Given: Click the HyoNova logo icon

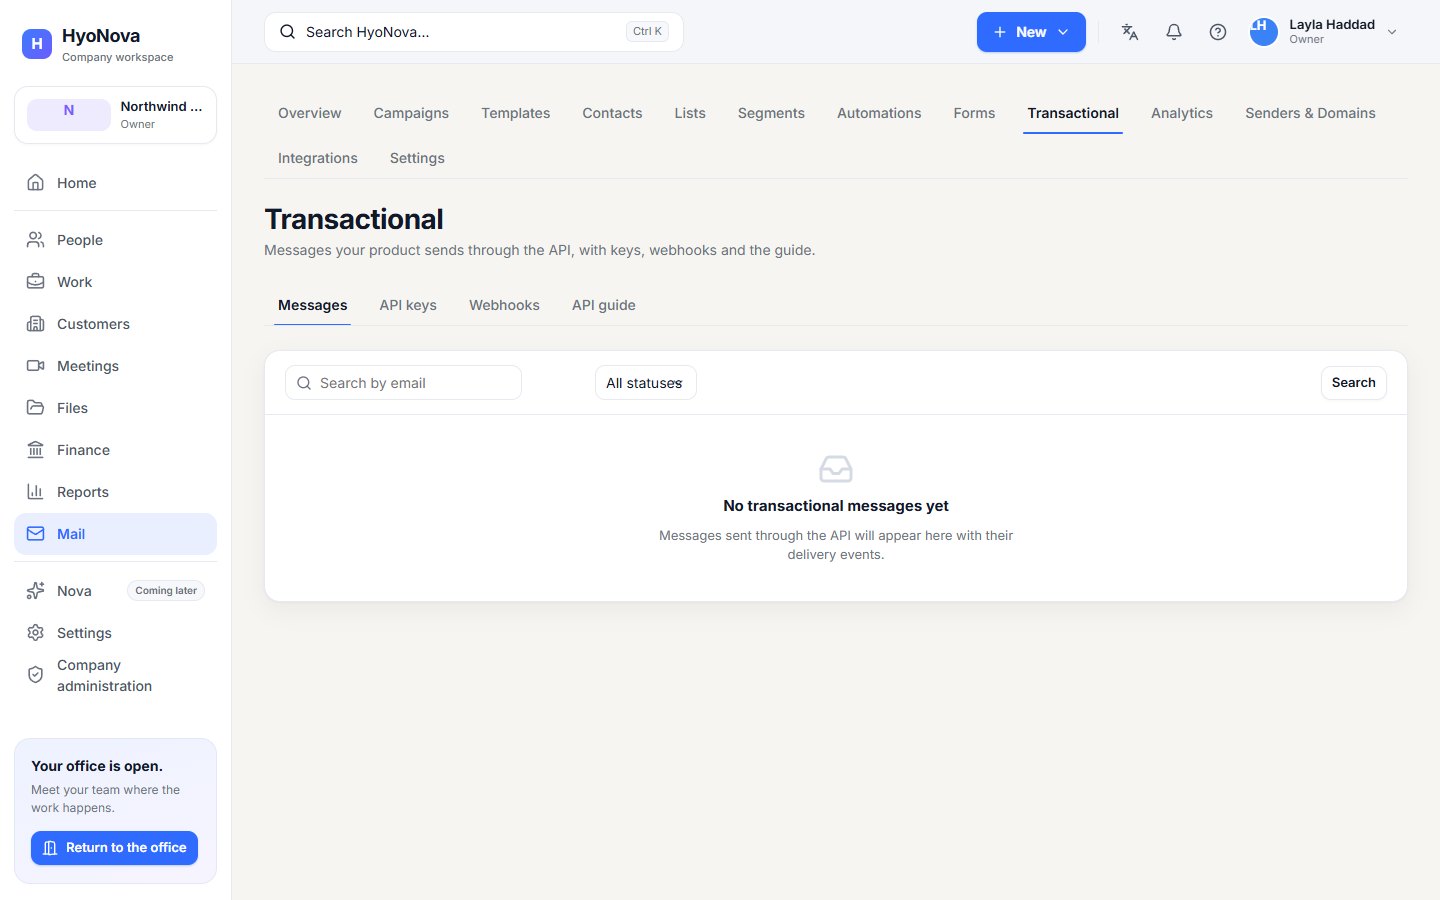Looking at the screenshot, I should point(37,44).
